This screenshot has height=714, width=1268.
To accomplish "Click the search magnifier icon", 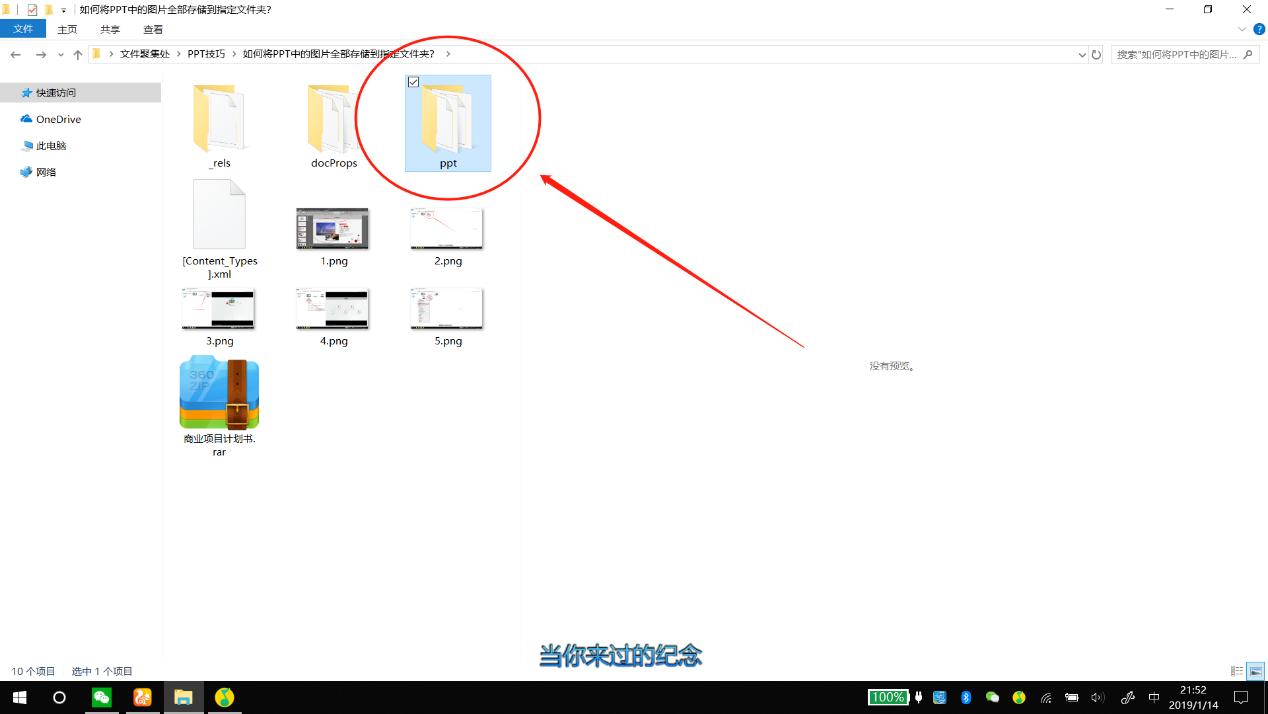I will pos(1249,55).
